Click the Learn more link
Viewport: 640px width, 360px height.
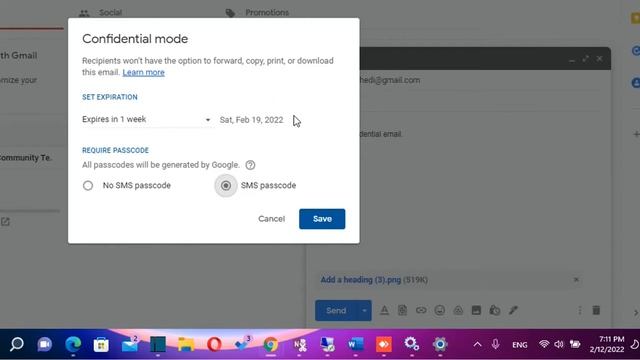click(x=144, y=73)
